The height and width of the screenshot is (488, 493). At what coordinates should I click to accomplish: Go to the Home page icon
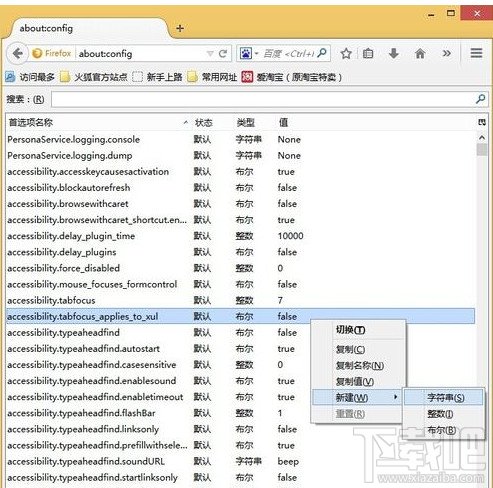pos(420,53)
